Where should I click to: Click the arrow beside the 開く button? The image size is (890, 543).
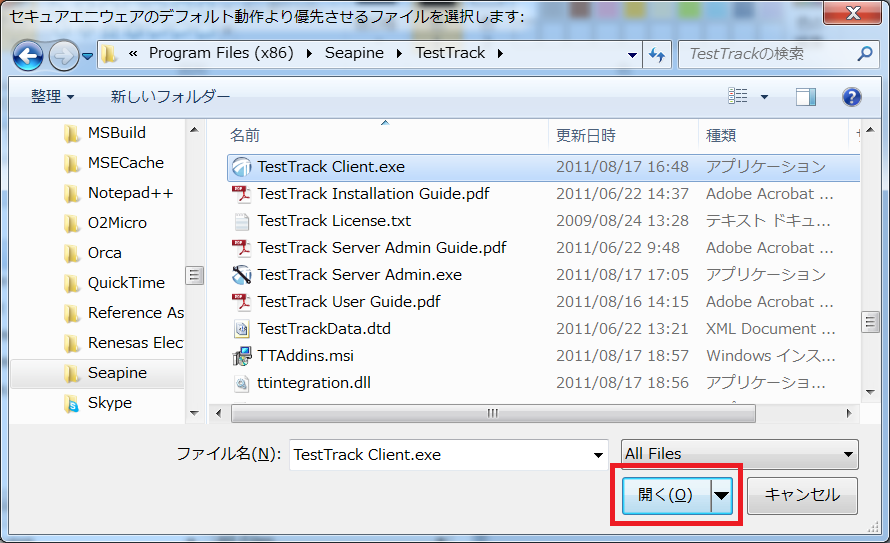coord(721,495)
